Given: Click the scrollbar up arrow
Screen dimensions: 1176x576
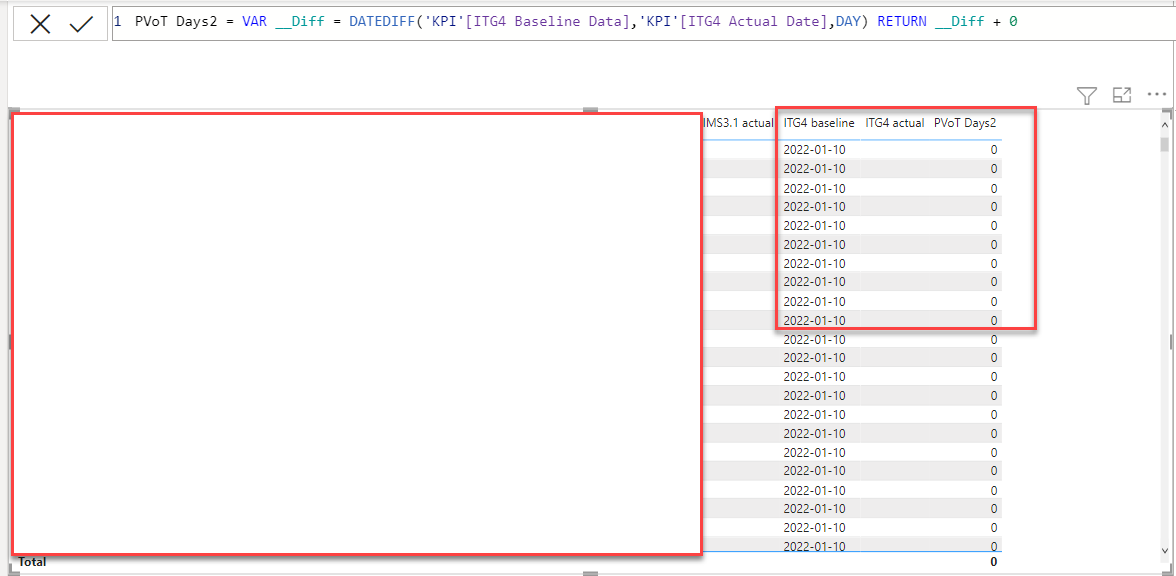Looking at the screenshot, I should [x=1165, y=124].
